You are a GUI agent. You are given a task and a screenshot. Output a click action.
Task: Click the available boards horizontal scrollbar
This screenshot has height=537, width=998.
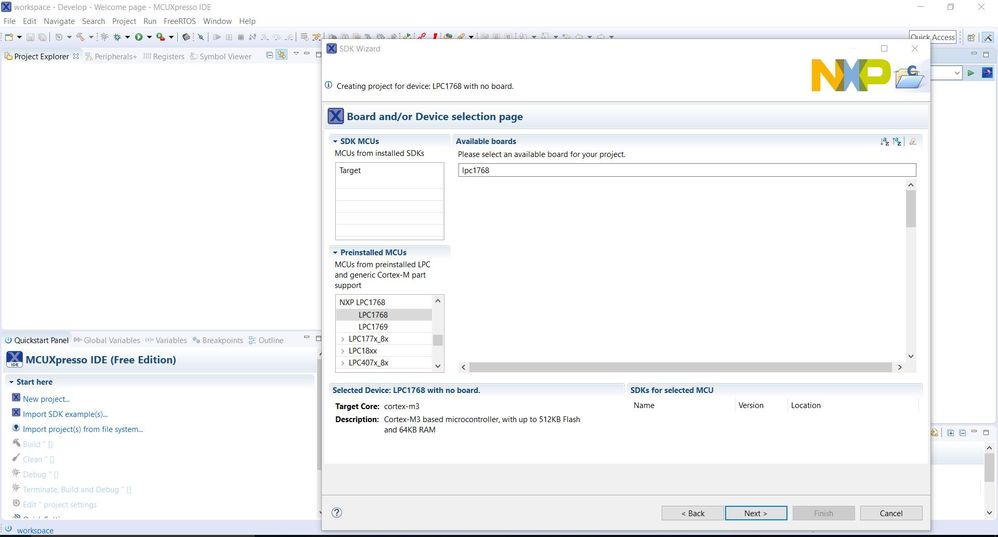tap(680, 367)
